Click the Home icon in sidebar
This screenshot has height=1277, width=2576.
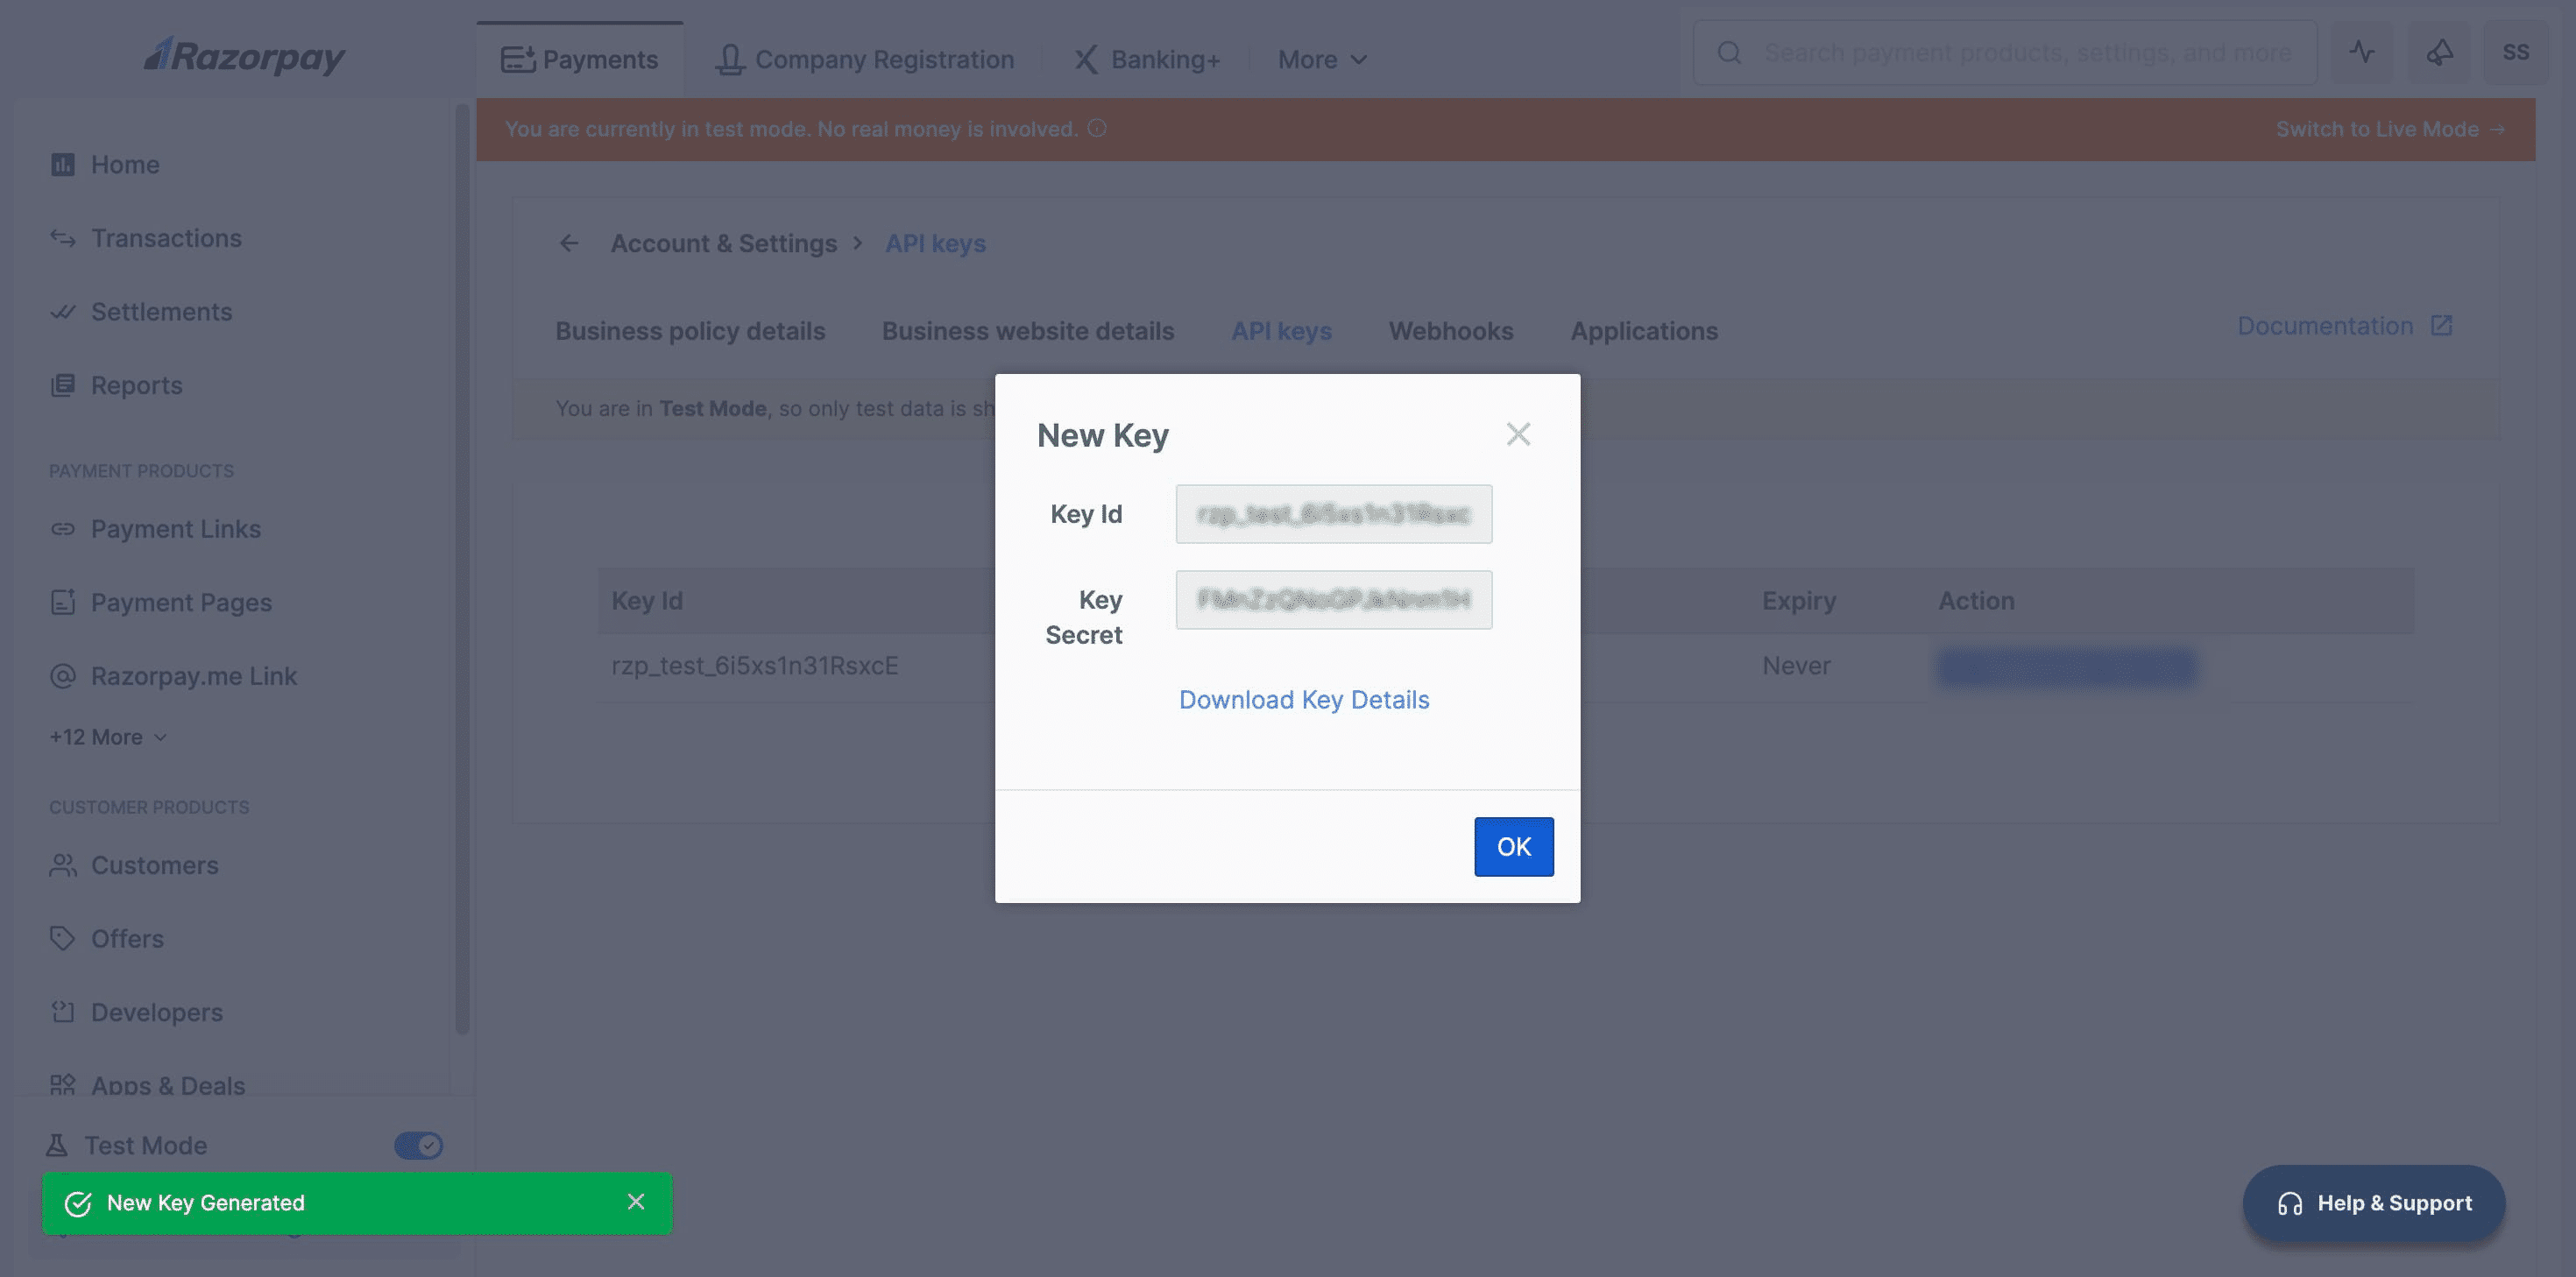tap(63, 164)
